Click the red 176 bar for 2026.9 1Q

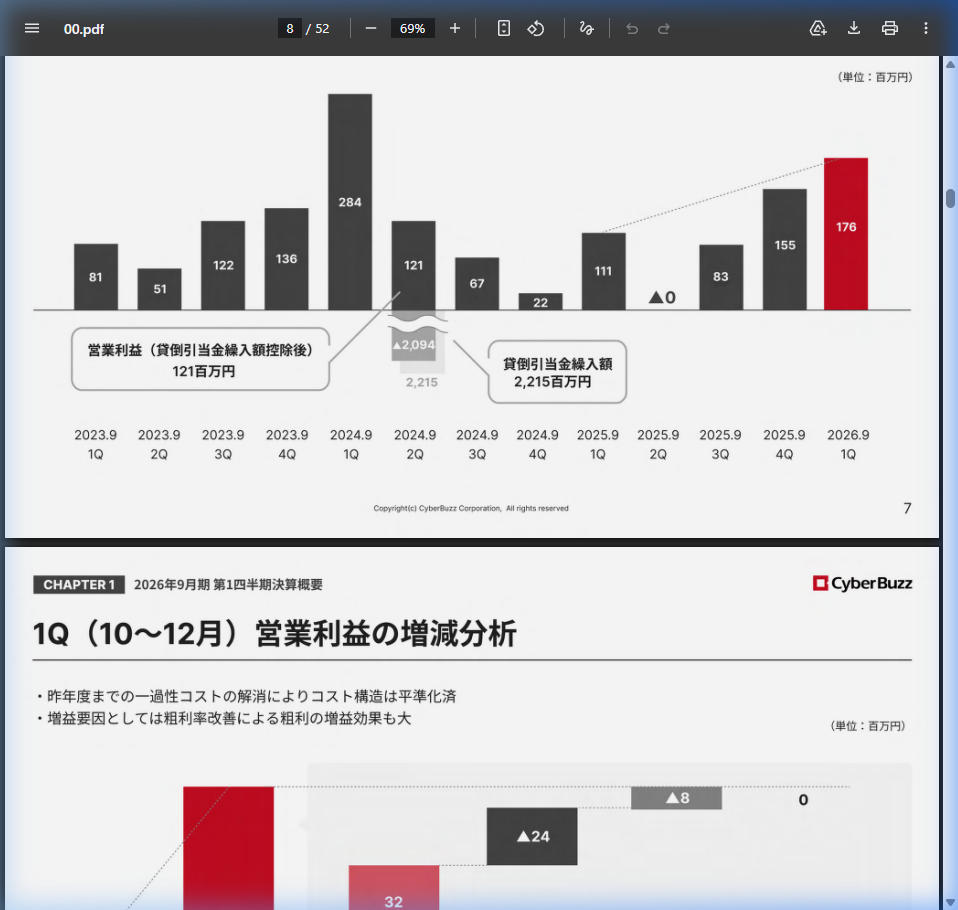pos(845,233)
